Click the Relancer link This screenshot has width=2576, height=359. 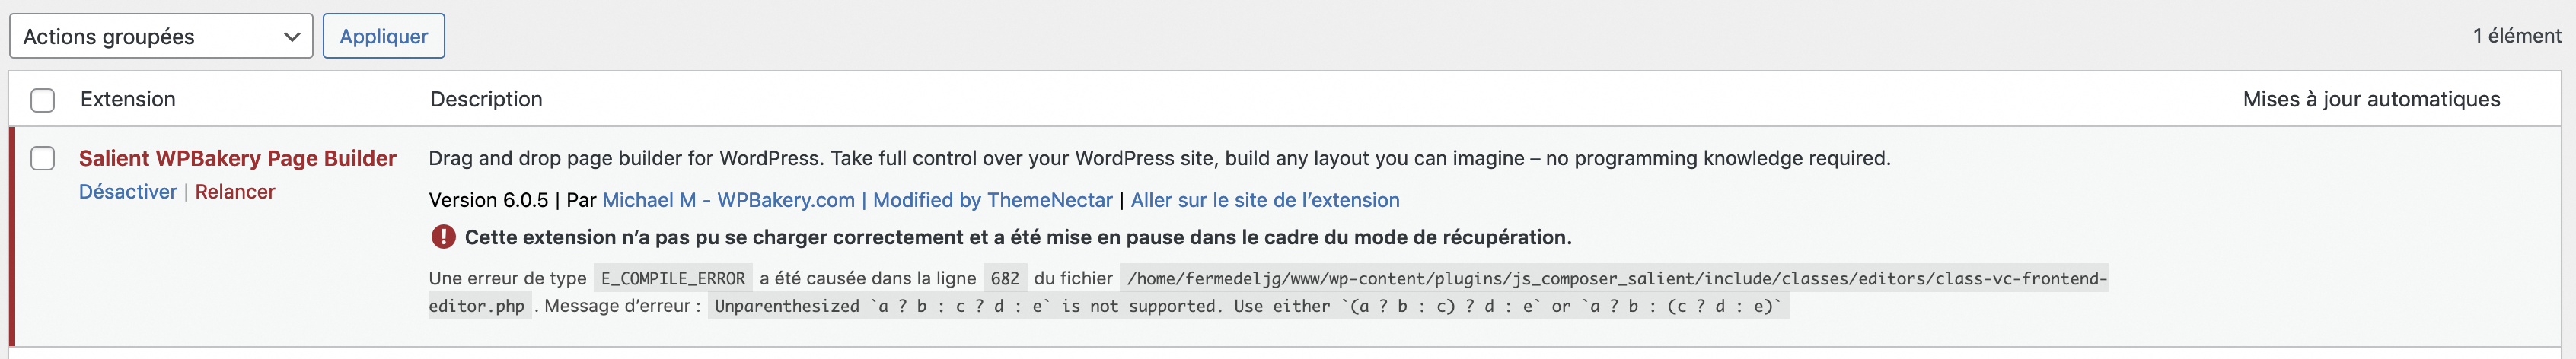[x=234, y=192]
